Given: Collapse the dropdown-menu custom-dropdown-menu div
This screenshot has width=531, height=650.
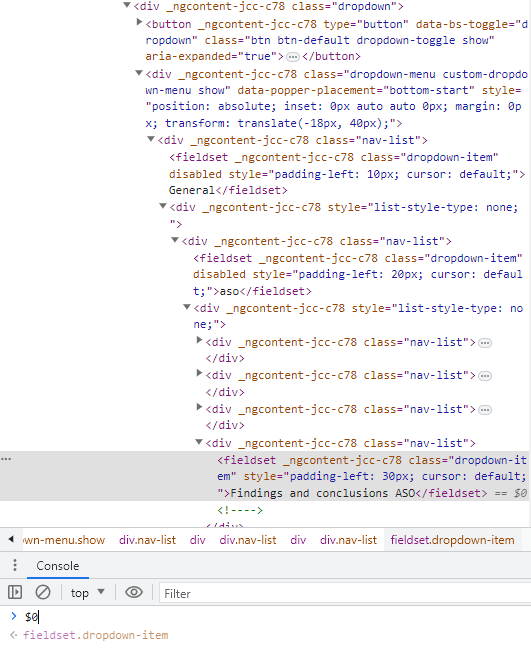Looking at the screenshot, I should click(139, 73).
